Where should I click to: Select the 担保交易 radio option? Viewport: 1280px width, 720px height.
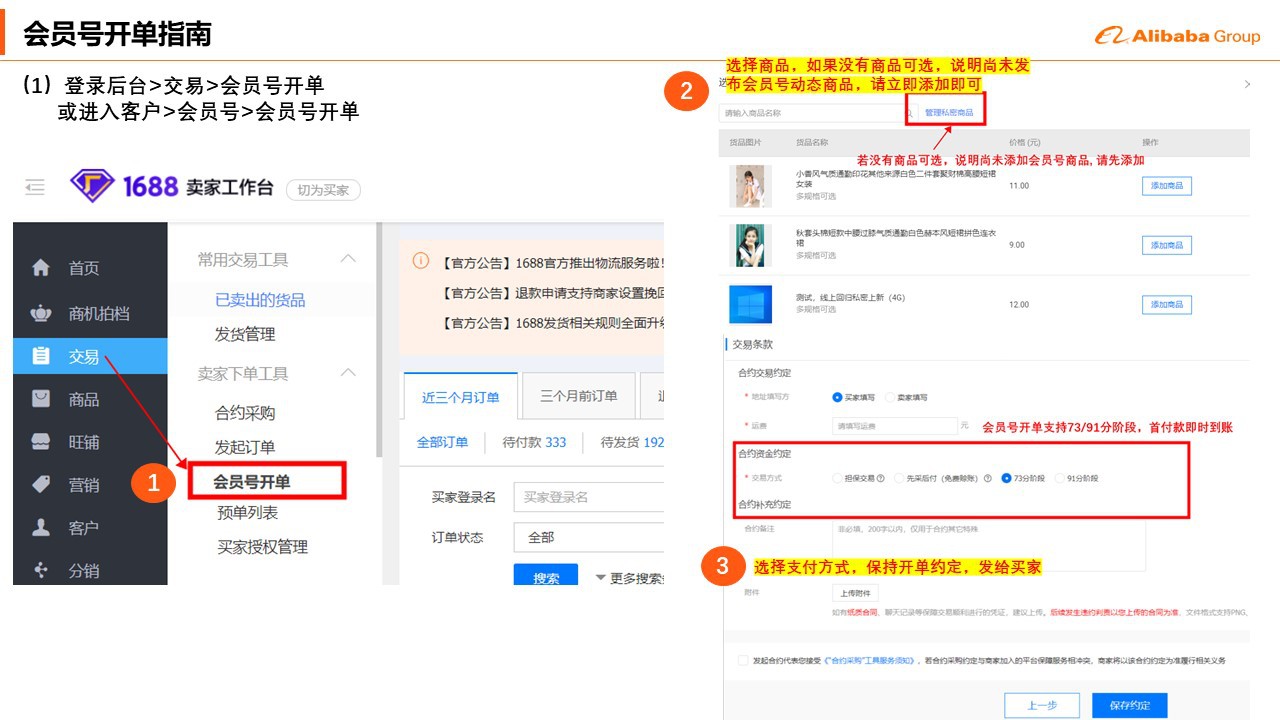tap(837, 478)
